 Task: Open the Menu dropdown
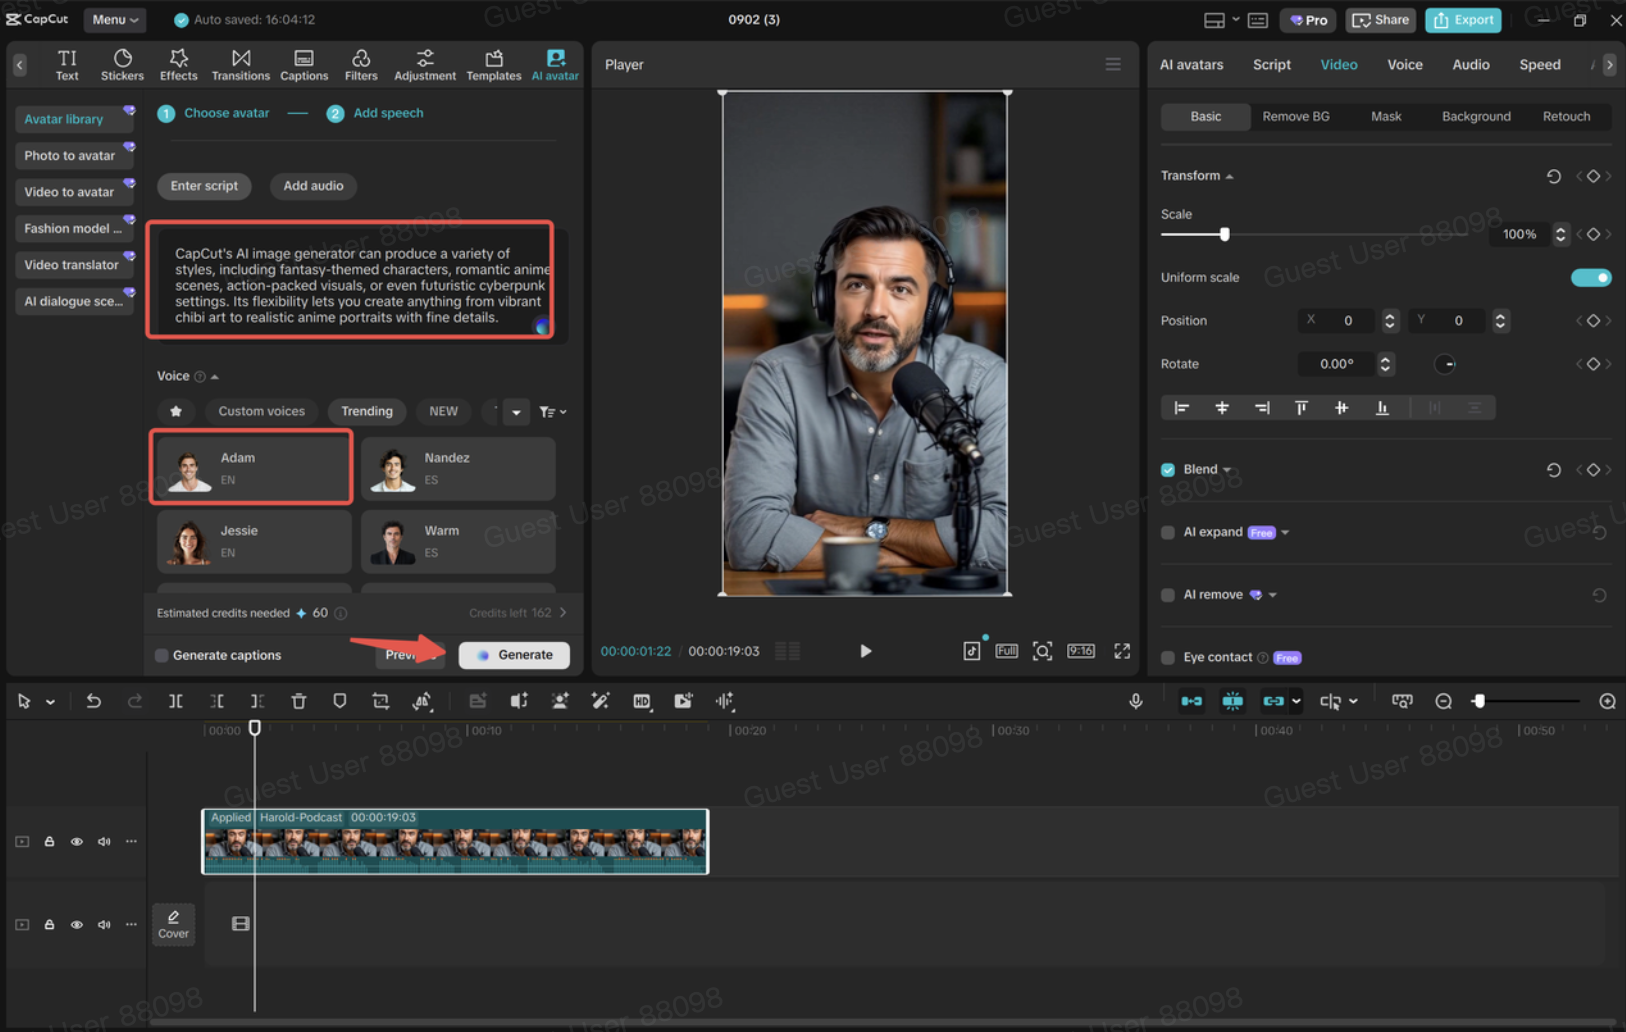click(x=115, y=19)
